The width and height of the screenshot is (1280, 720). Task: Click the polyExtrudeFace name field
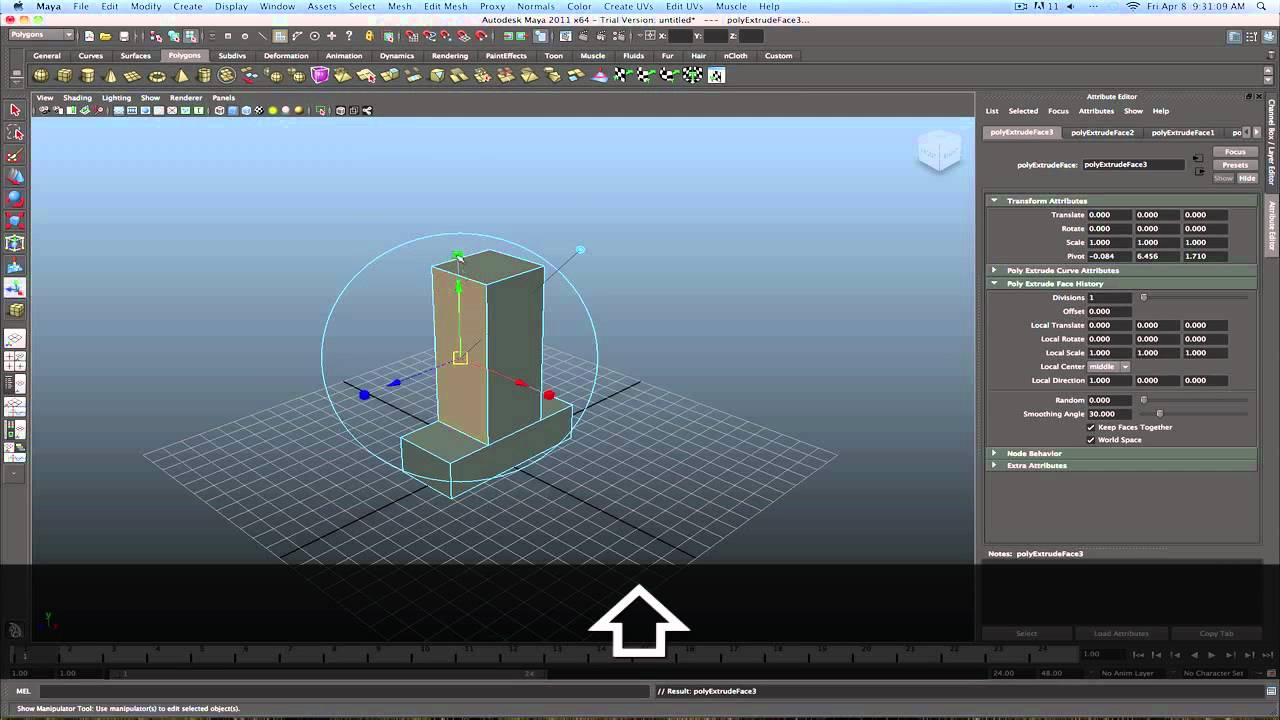[1133, 164]
